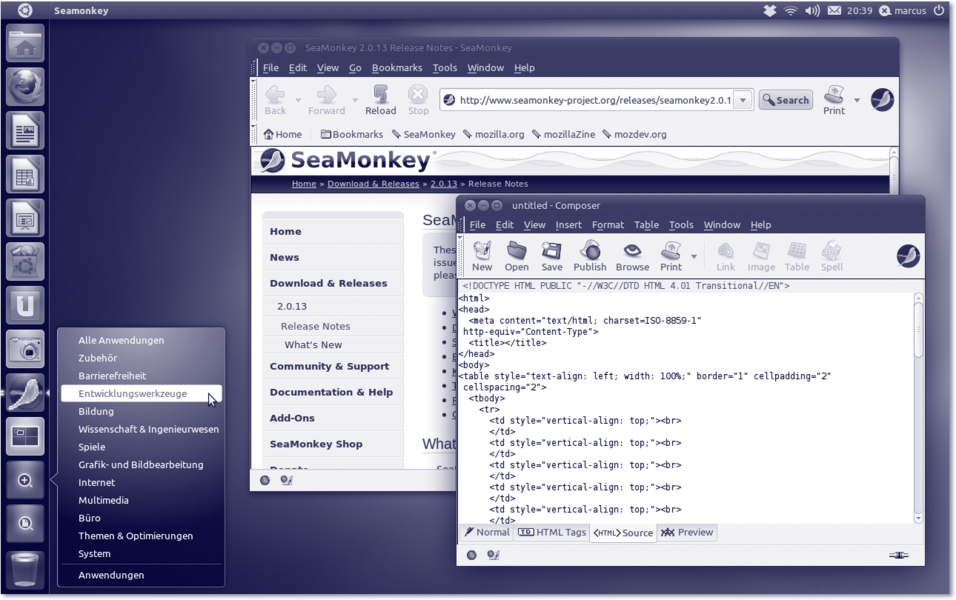Click the Browse icon in Composer
The height and width of the screenshot is (600, 956).
[632, 255]
